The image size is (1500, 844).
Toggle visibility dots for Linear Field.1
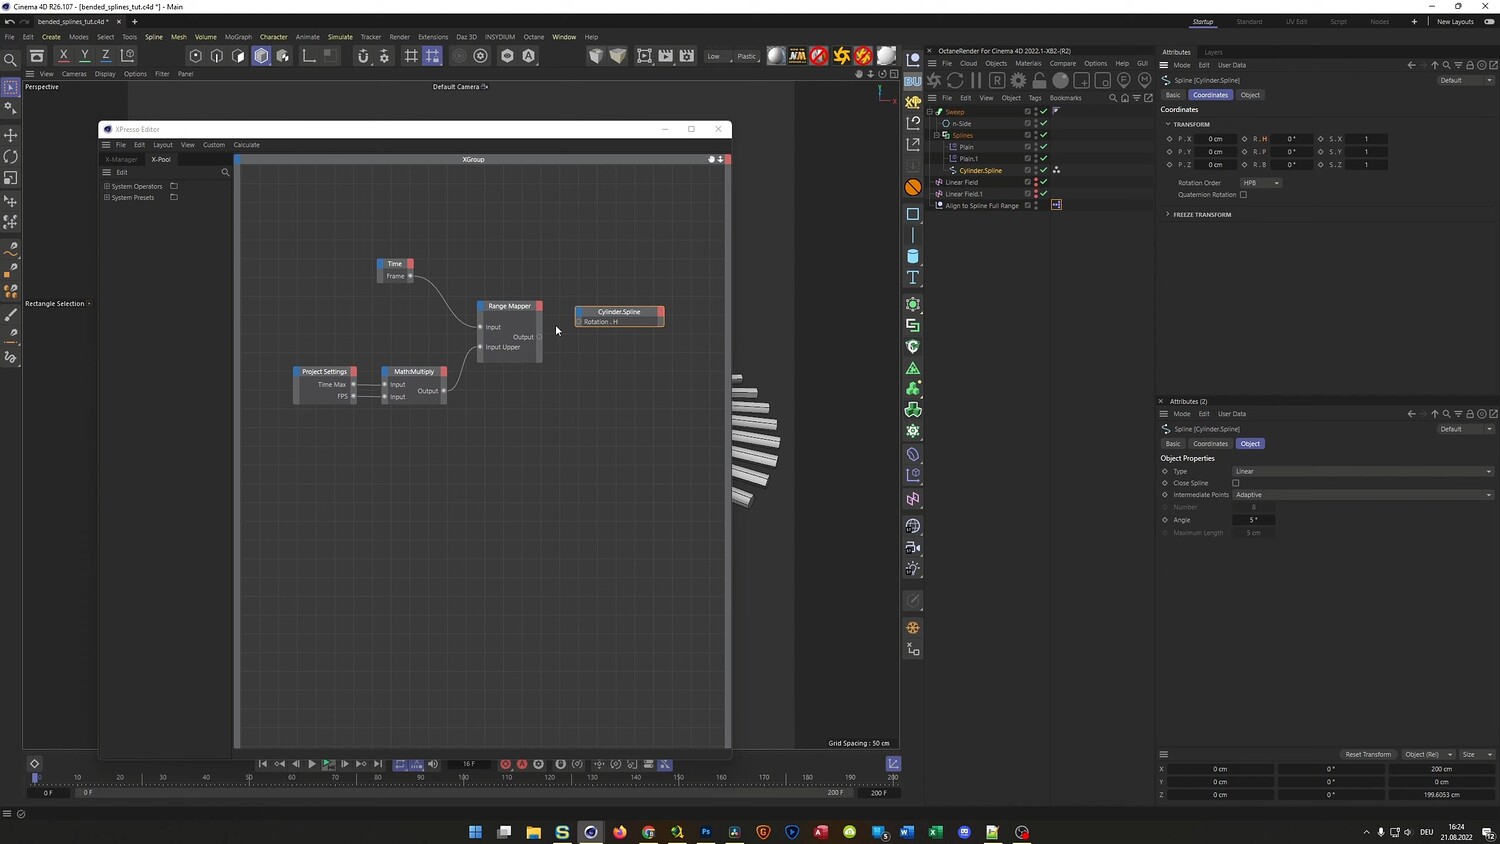click(1036, 194)
